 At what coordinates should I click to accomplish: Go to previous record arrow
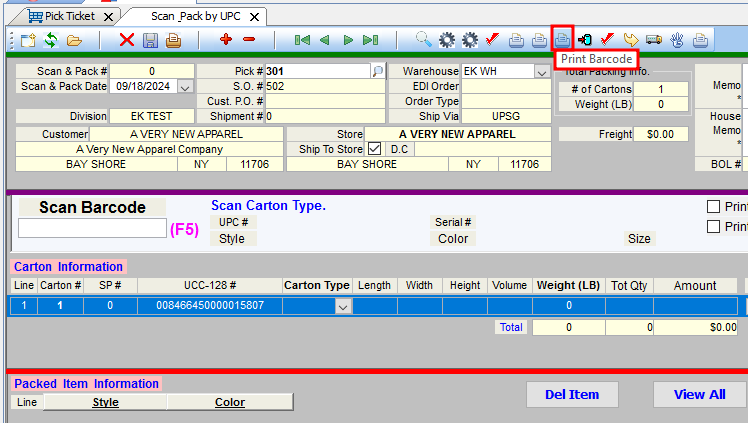coord(325,40)
